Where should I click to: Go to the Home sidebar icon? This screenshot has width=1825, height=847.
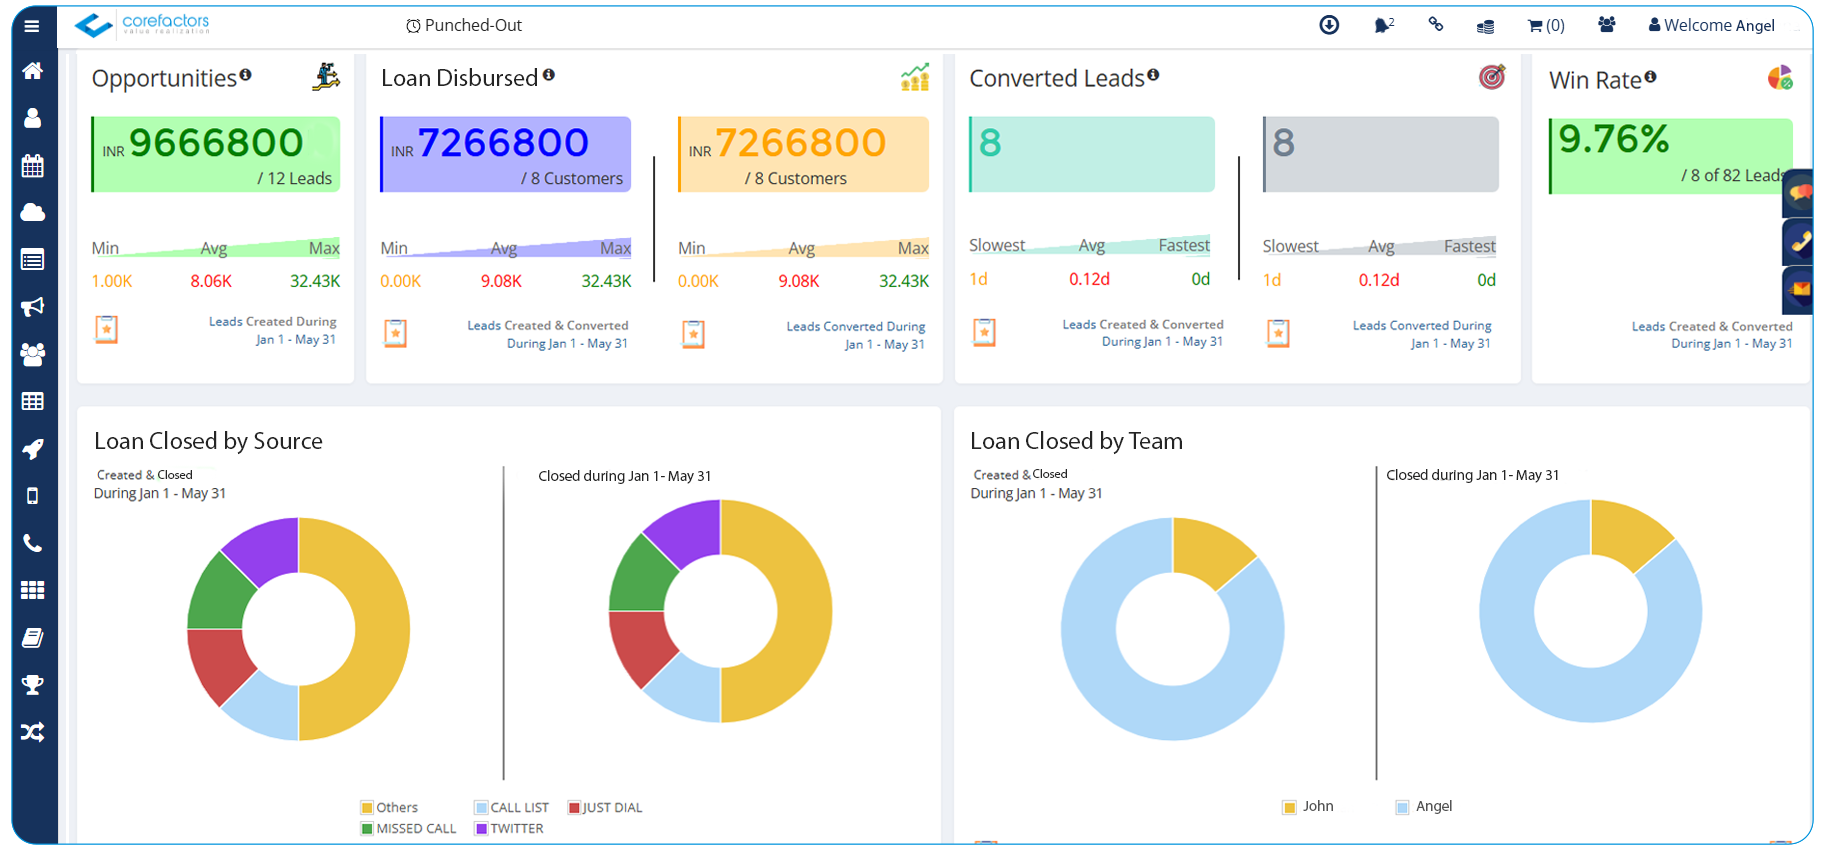(x=32, y=71)
